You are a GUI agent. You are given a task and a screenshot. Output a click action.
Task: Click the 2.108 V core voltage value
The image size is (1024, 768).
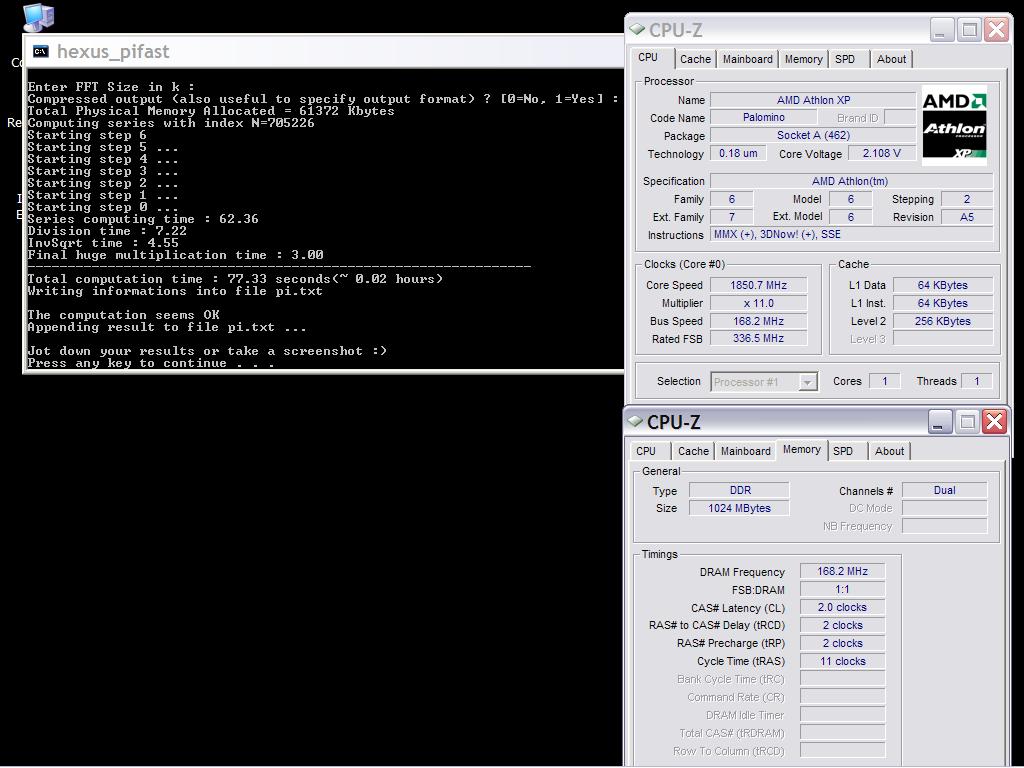[882, 153]
